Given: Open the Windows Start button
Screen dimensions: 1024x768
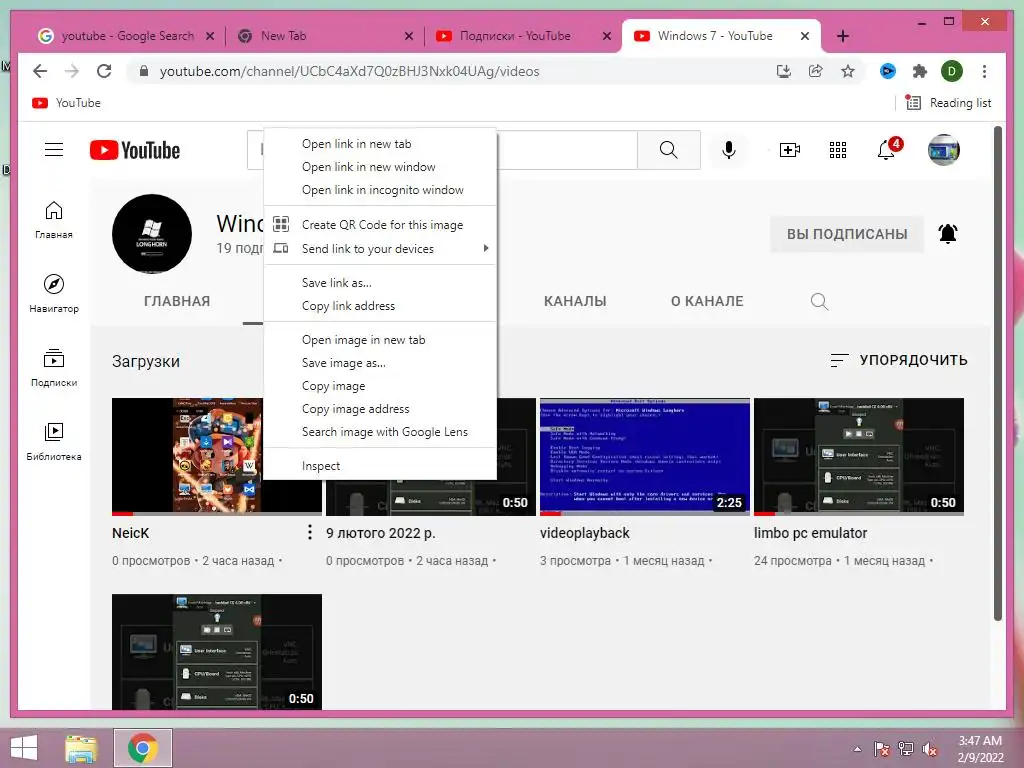Looking at the screenshot, I should pyautogui.click(x=25, y=748).
